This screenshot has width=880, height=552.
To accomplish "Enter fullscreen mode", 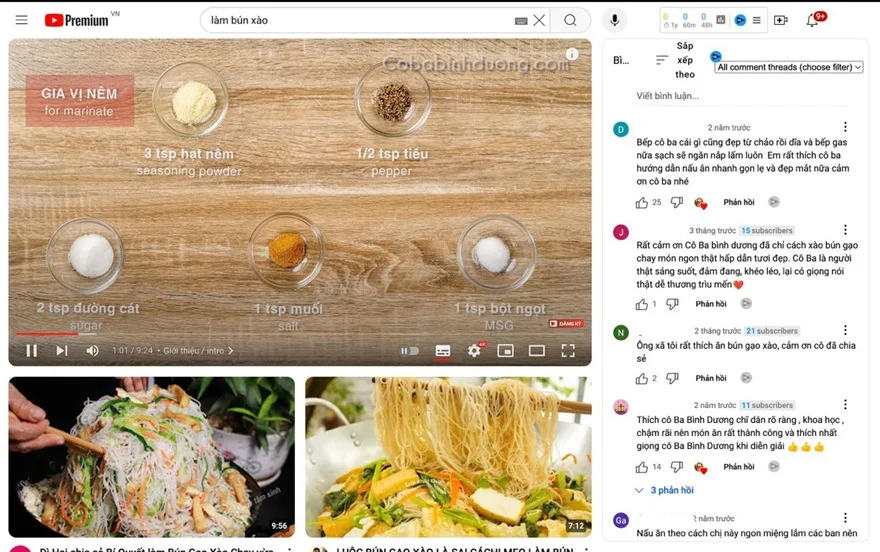I will click(x=568, y=351).
